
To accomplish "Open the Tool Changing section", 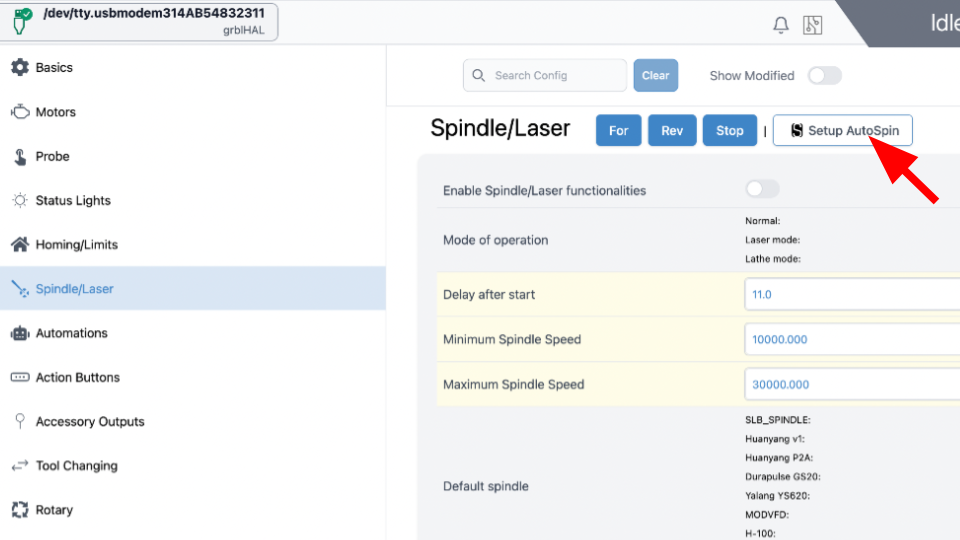I will pyautogui.click(x=193, y=466).
